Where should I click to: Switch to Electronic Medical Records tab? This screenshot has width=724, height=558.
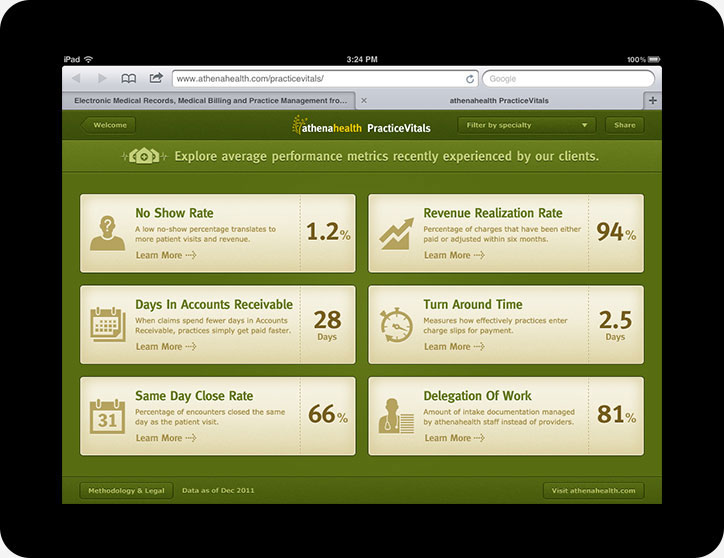[x=209, y=100]
